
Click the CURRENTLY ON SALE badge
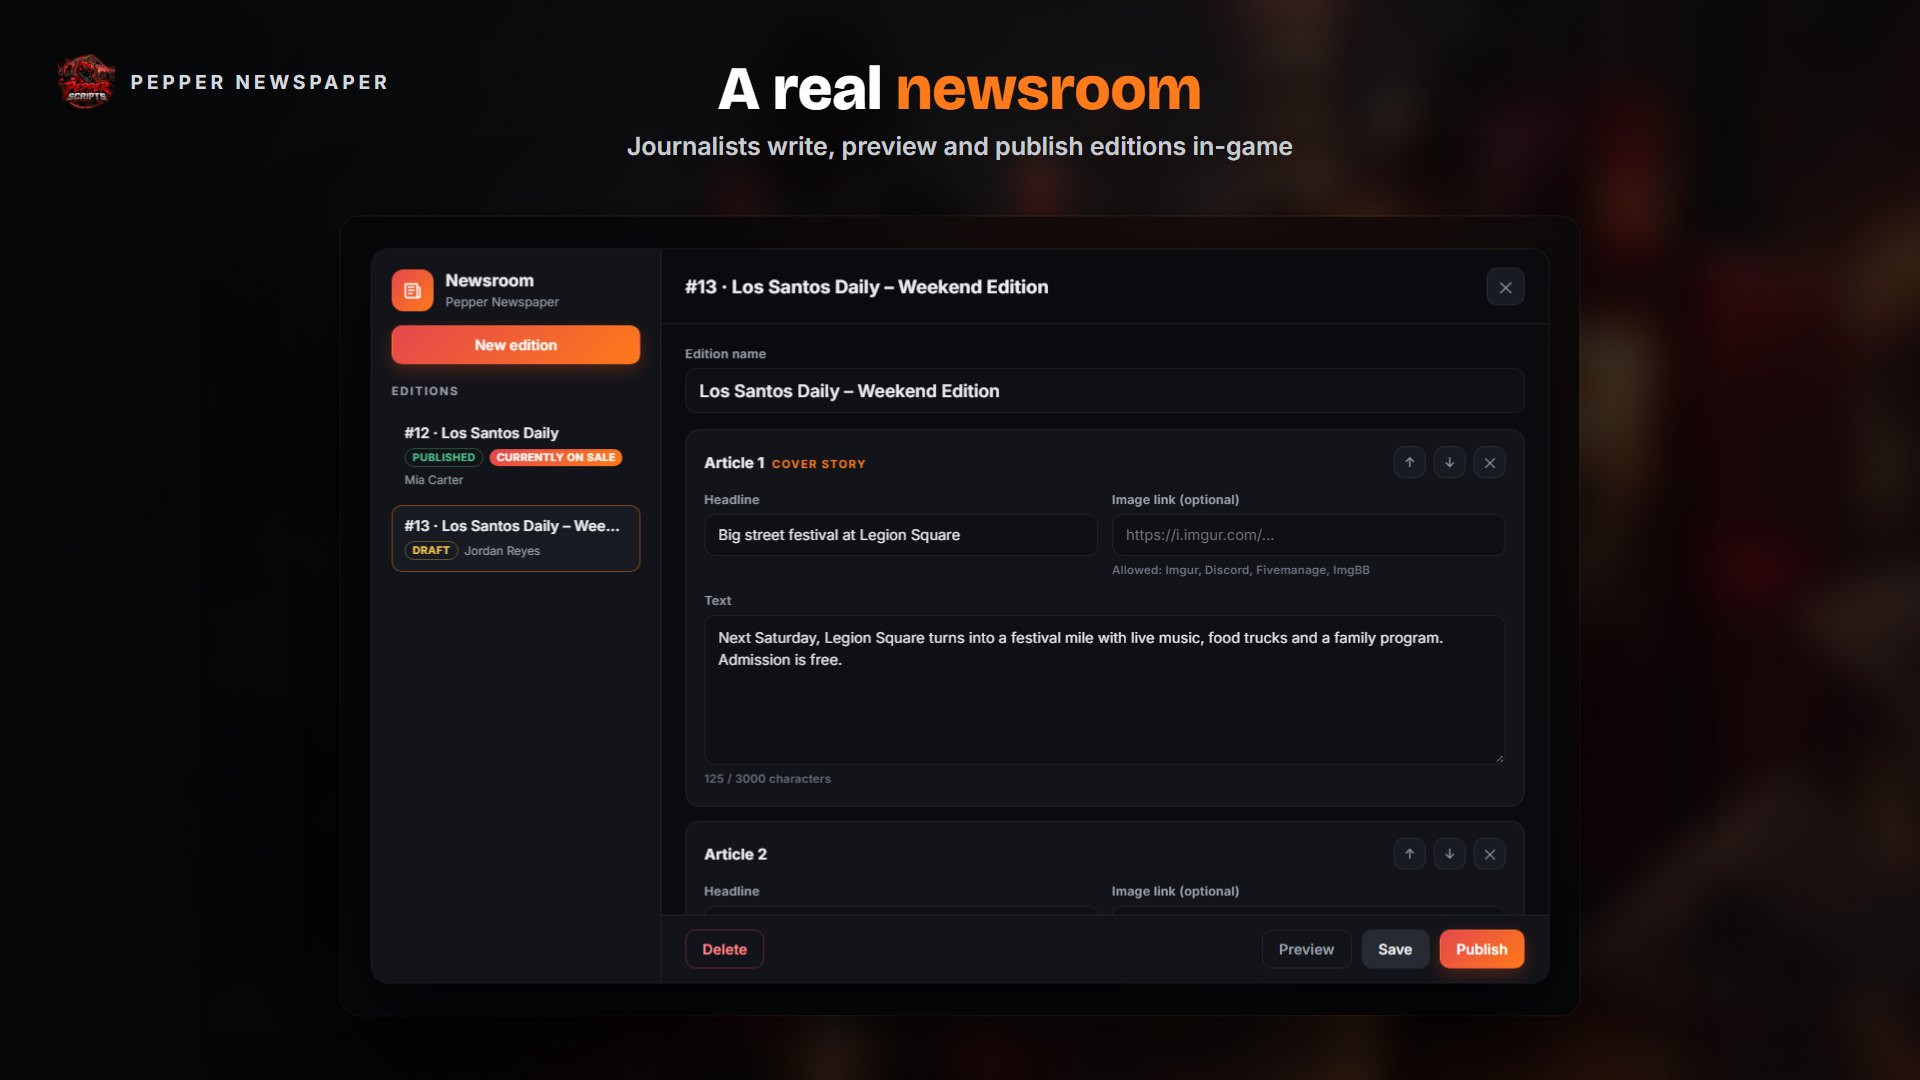[x=556, y=457]
